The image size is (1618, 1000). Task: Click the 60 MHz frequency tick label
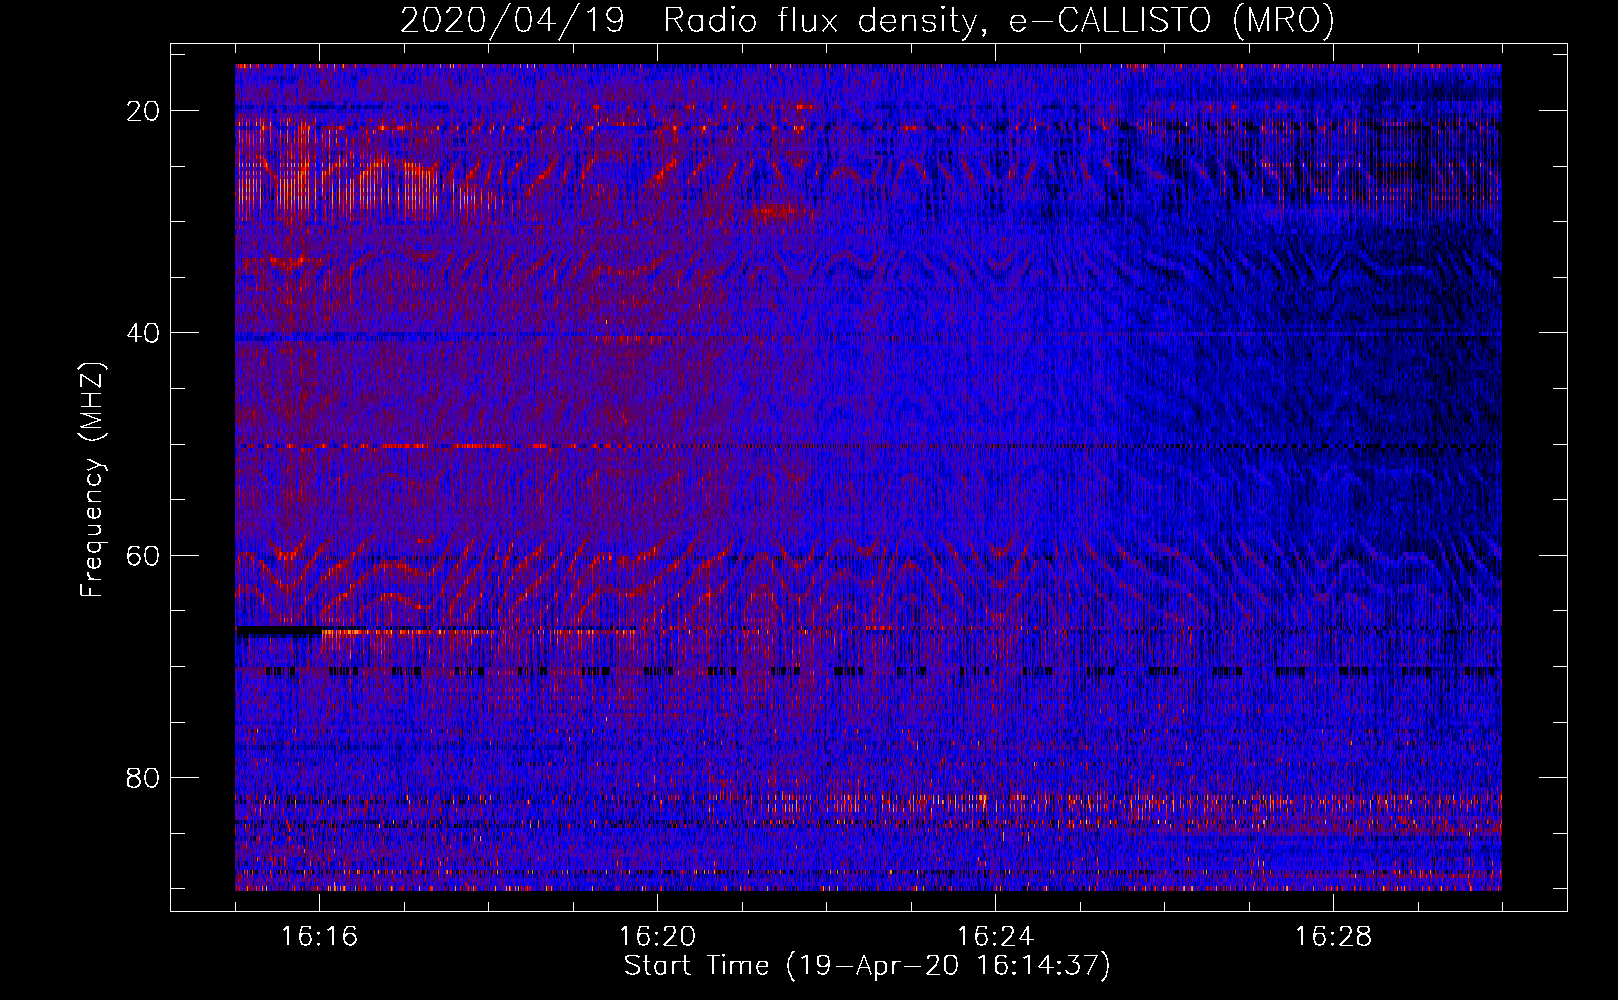(143, 556)
